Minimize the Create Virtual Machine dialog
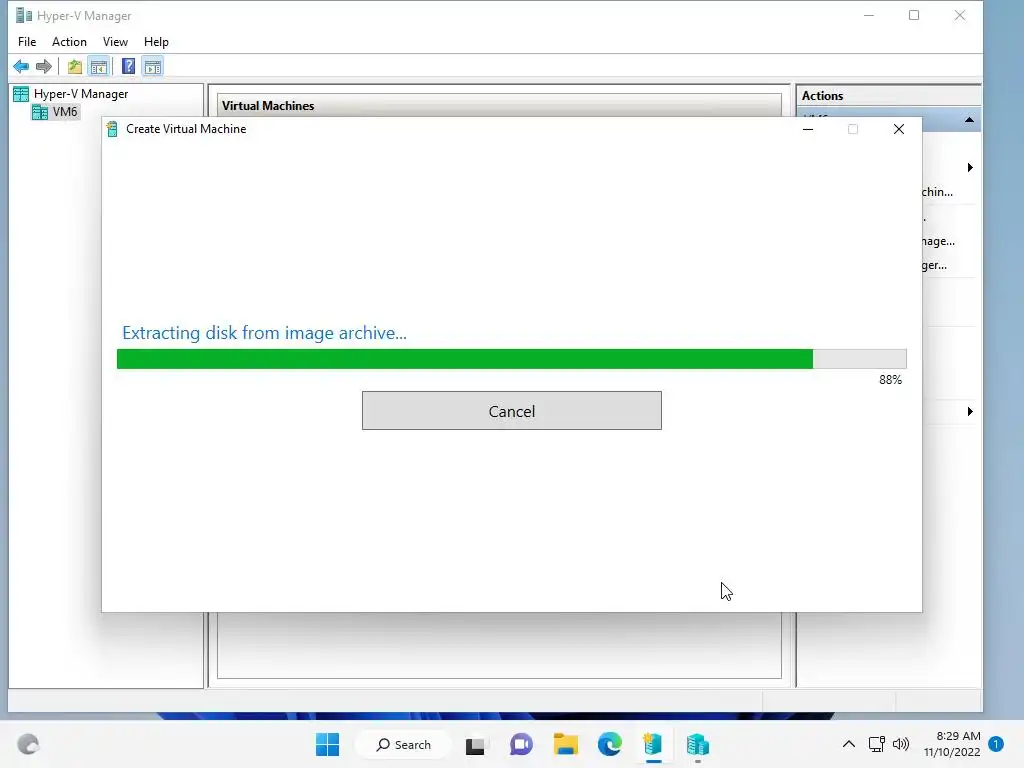Viewport: 1024px width, 768px height. click(x=808, y=129)
